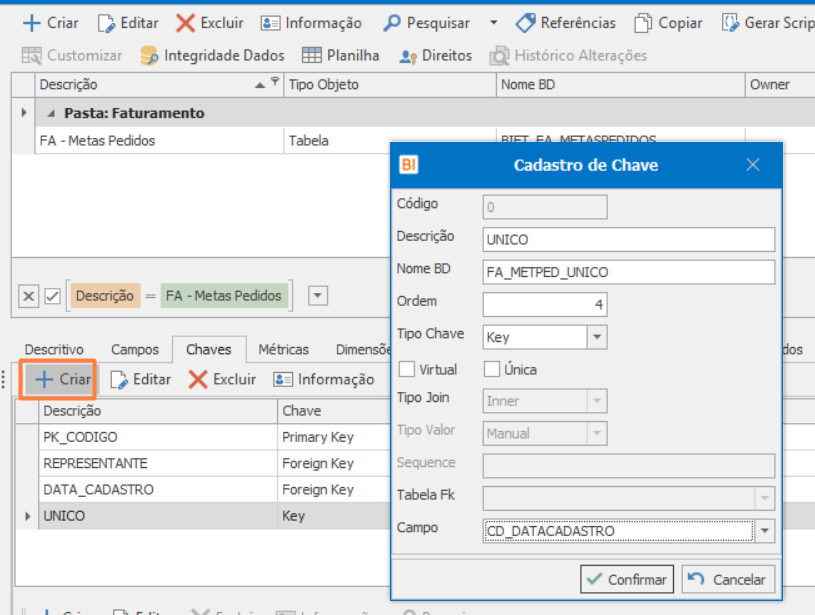The image size is (815, 615).
Task: Click the FA - Metas Pedidos filter value
Action: [x=224, y=296]
